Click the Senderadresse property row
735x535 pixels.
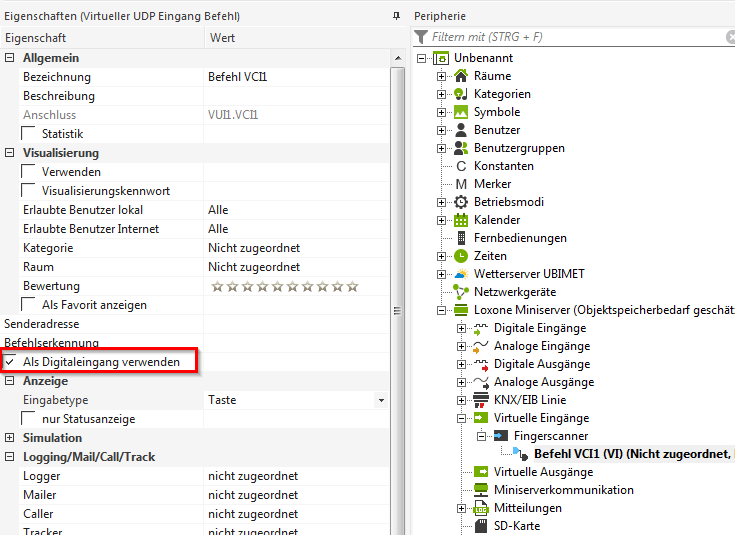195,324
